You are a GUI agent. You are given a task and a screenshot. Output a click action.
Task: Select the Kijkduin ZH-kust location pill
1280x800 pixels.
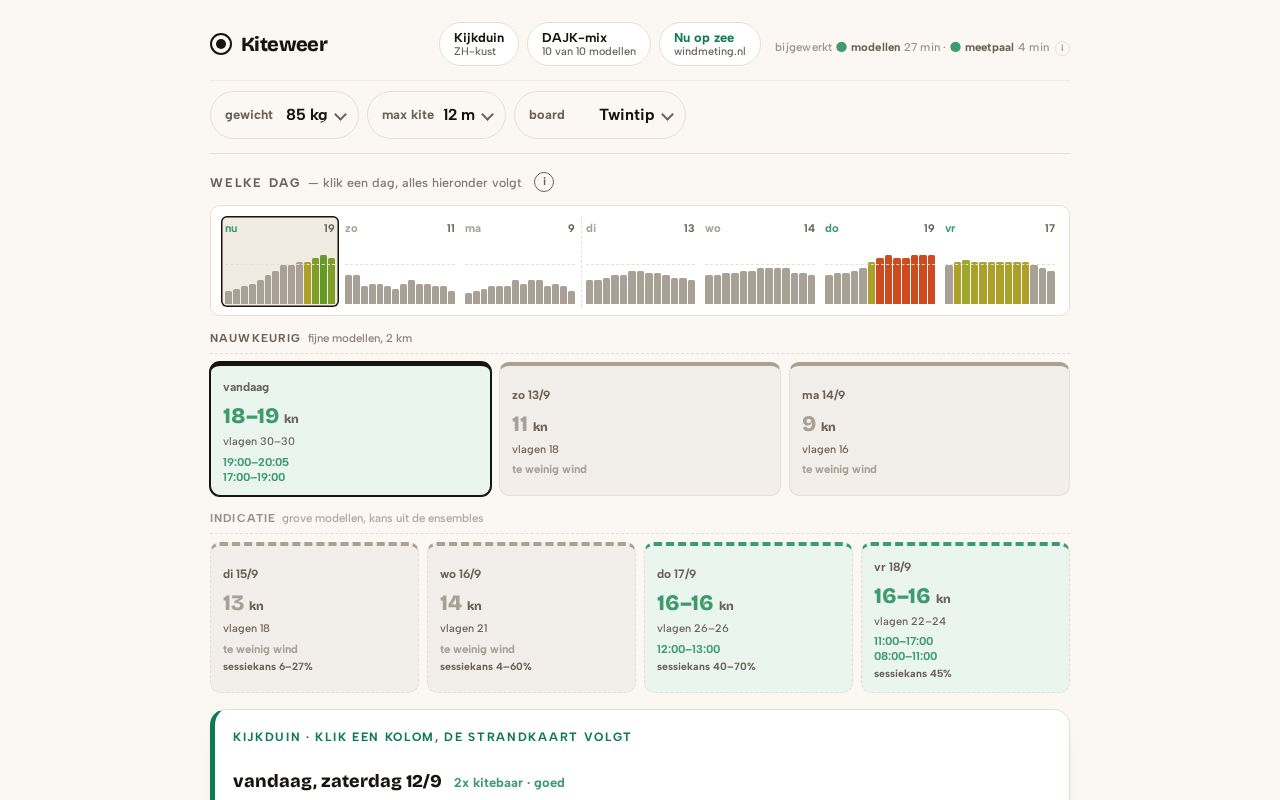[479, 44]
